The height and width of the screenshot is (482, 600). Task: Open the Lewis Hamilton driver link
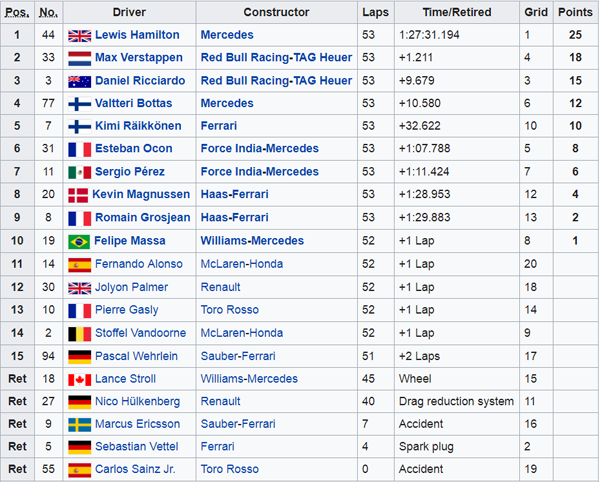pos(137,35)
